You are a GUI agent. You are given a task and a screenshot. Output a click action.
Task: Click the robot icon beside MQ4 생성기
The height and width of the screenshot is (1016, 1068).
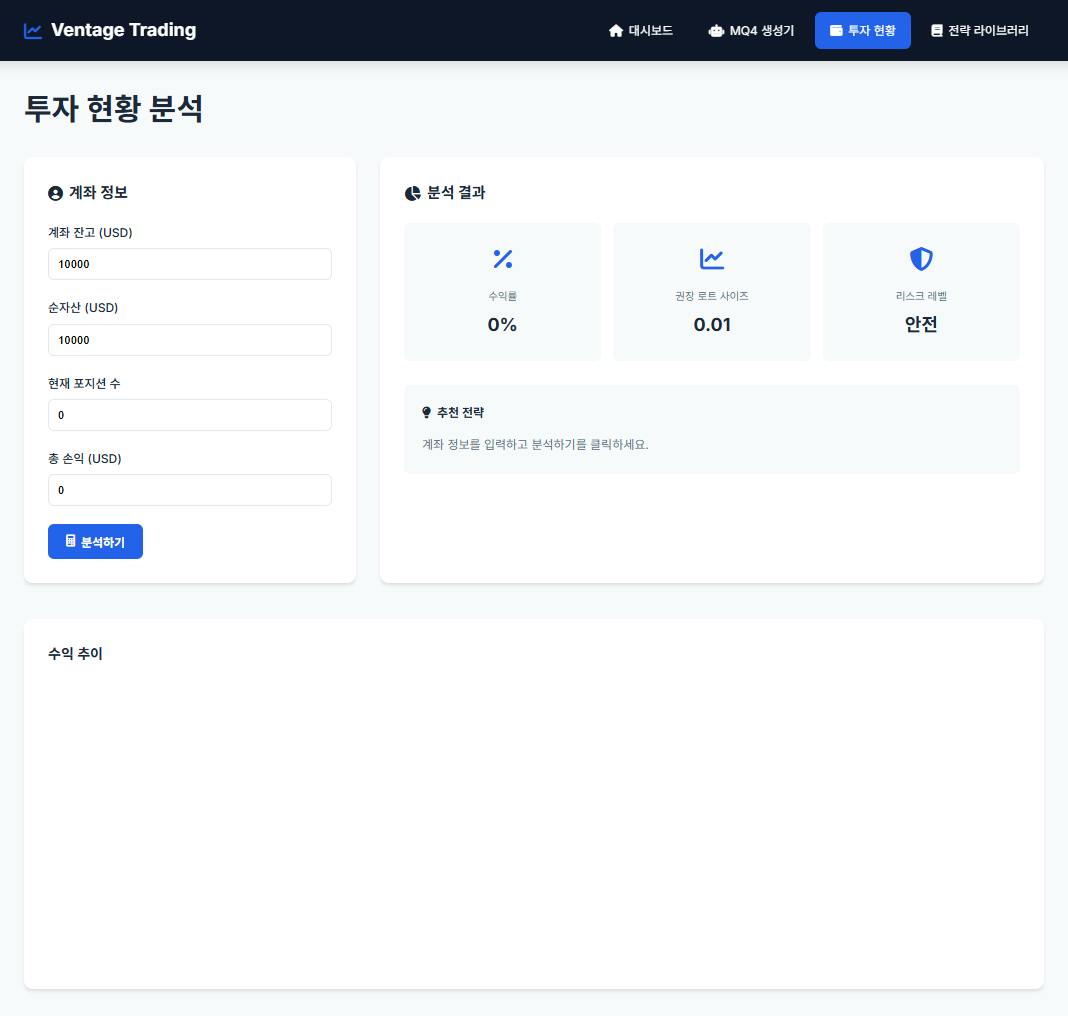pyautogui.click(x=715, y=31)
